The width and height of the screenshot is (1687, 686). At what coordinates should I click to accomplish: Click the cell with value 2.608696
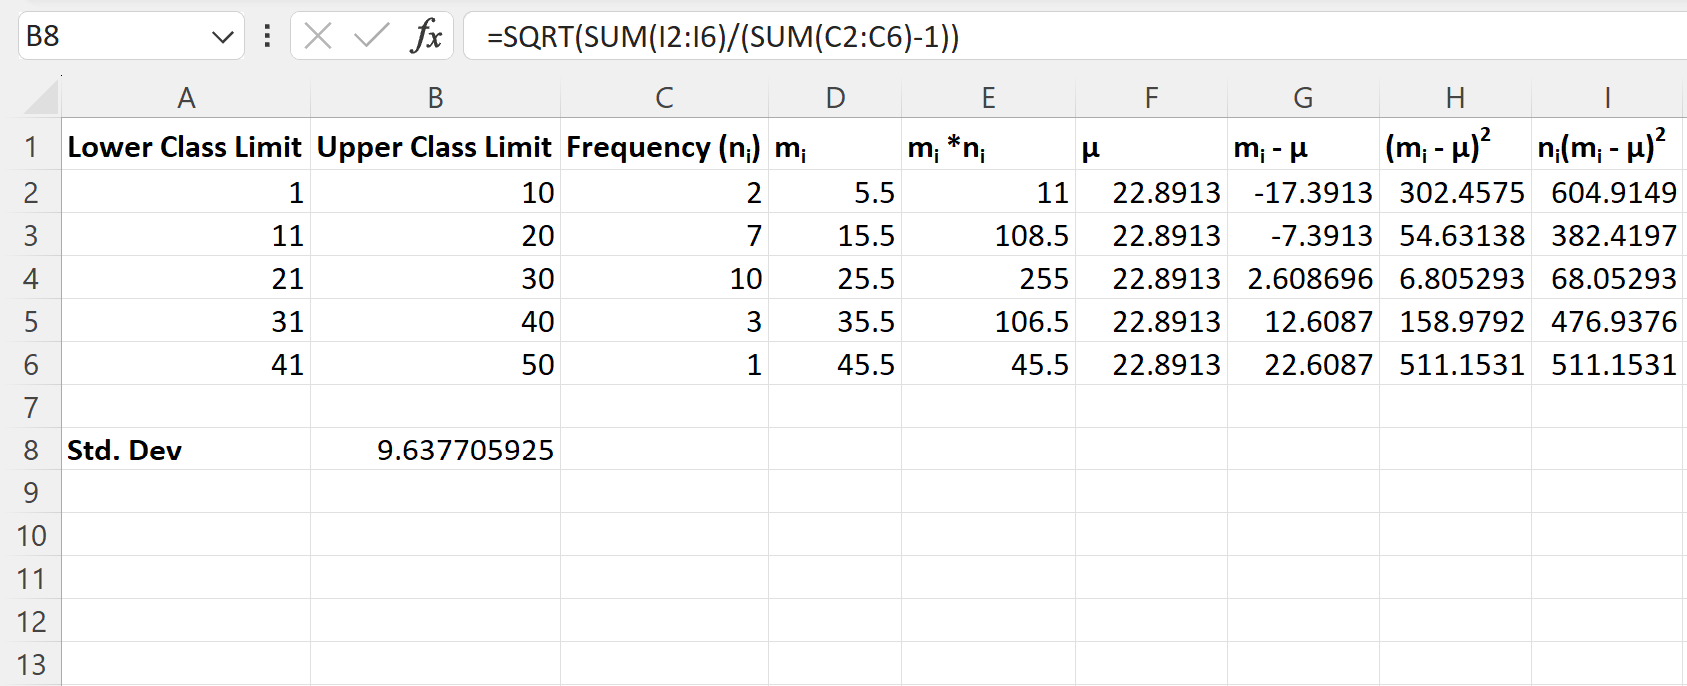[x=1303, y=278]
